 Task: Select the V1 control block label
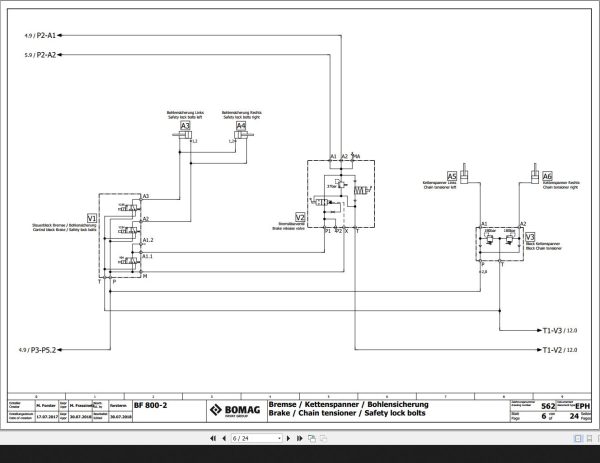coord(92,218)
